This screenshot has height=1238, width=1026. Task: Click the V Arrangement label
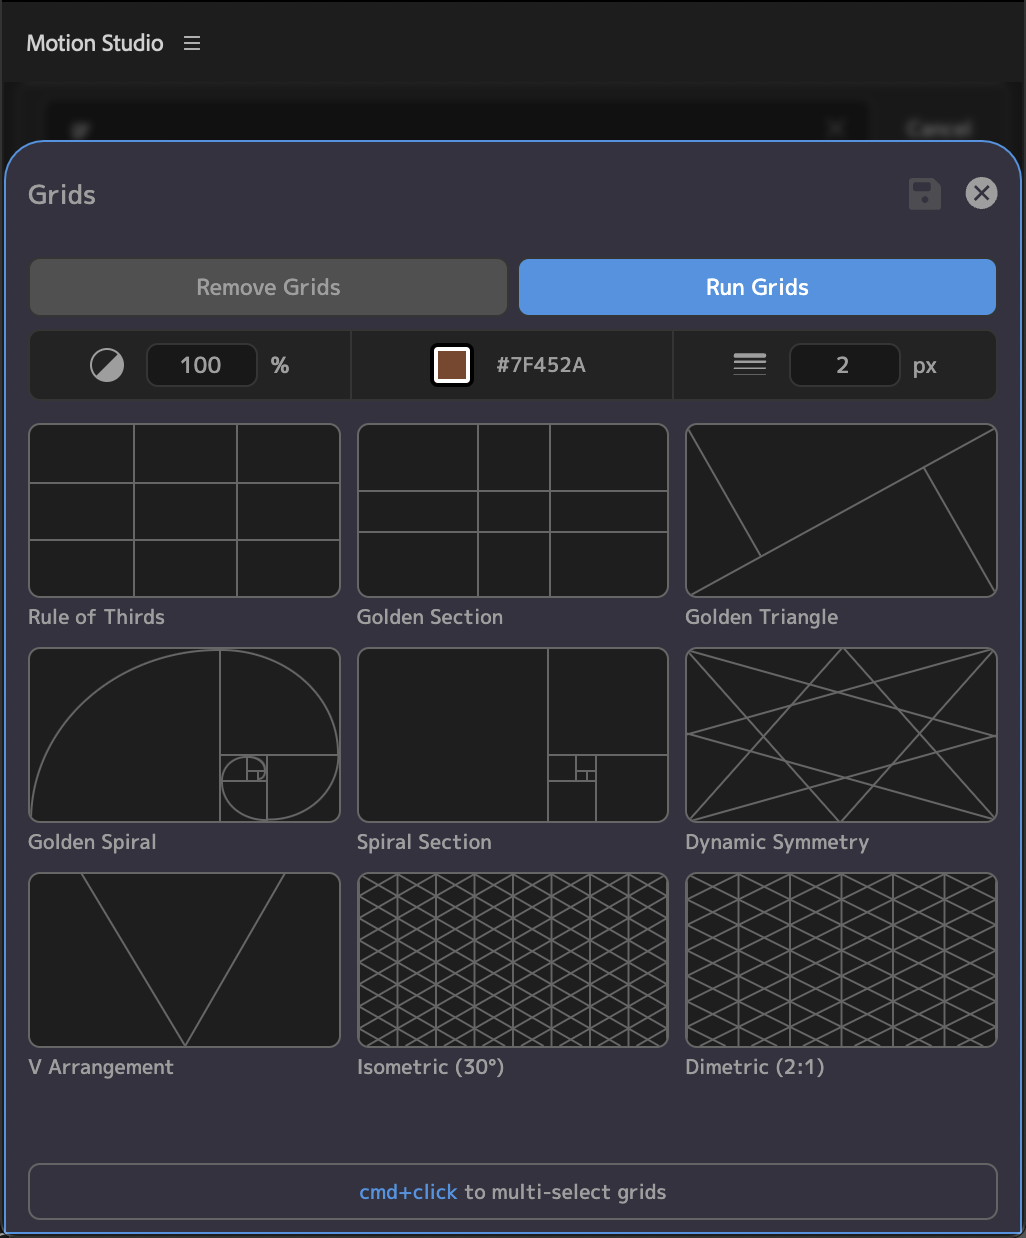[x=101, y=1067]
